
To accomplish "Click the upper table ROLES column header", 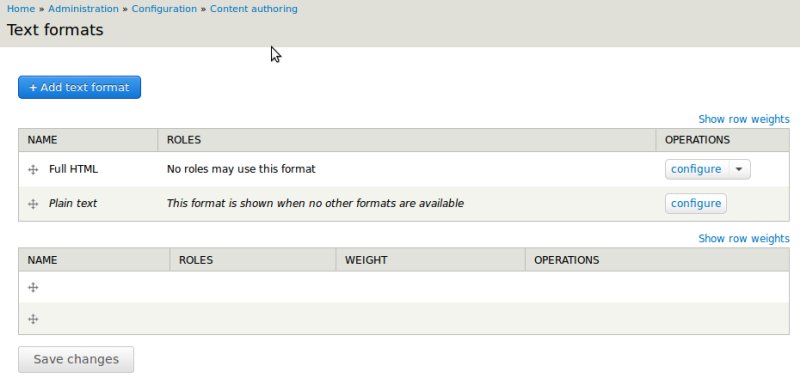I will 184,140.
